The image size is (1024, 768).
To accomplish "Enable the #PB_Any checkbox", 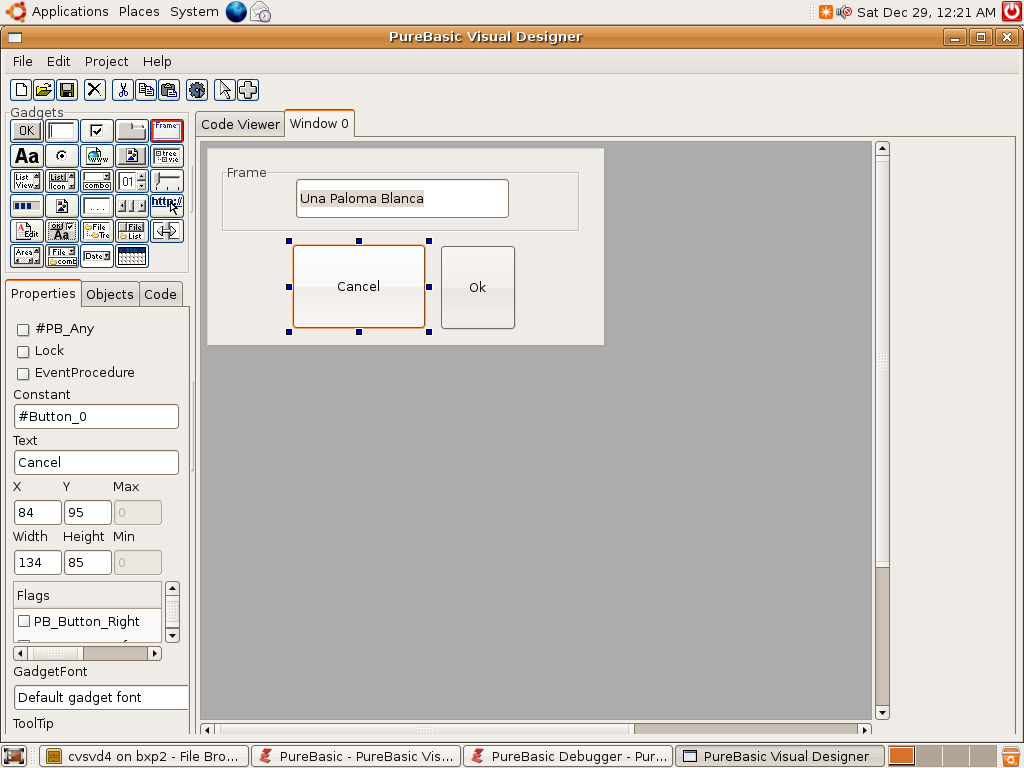I will pyautogui.click(x=23, y=329).
